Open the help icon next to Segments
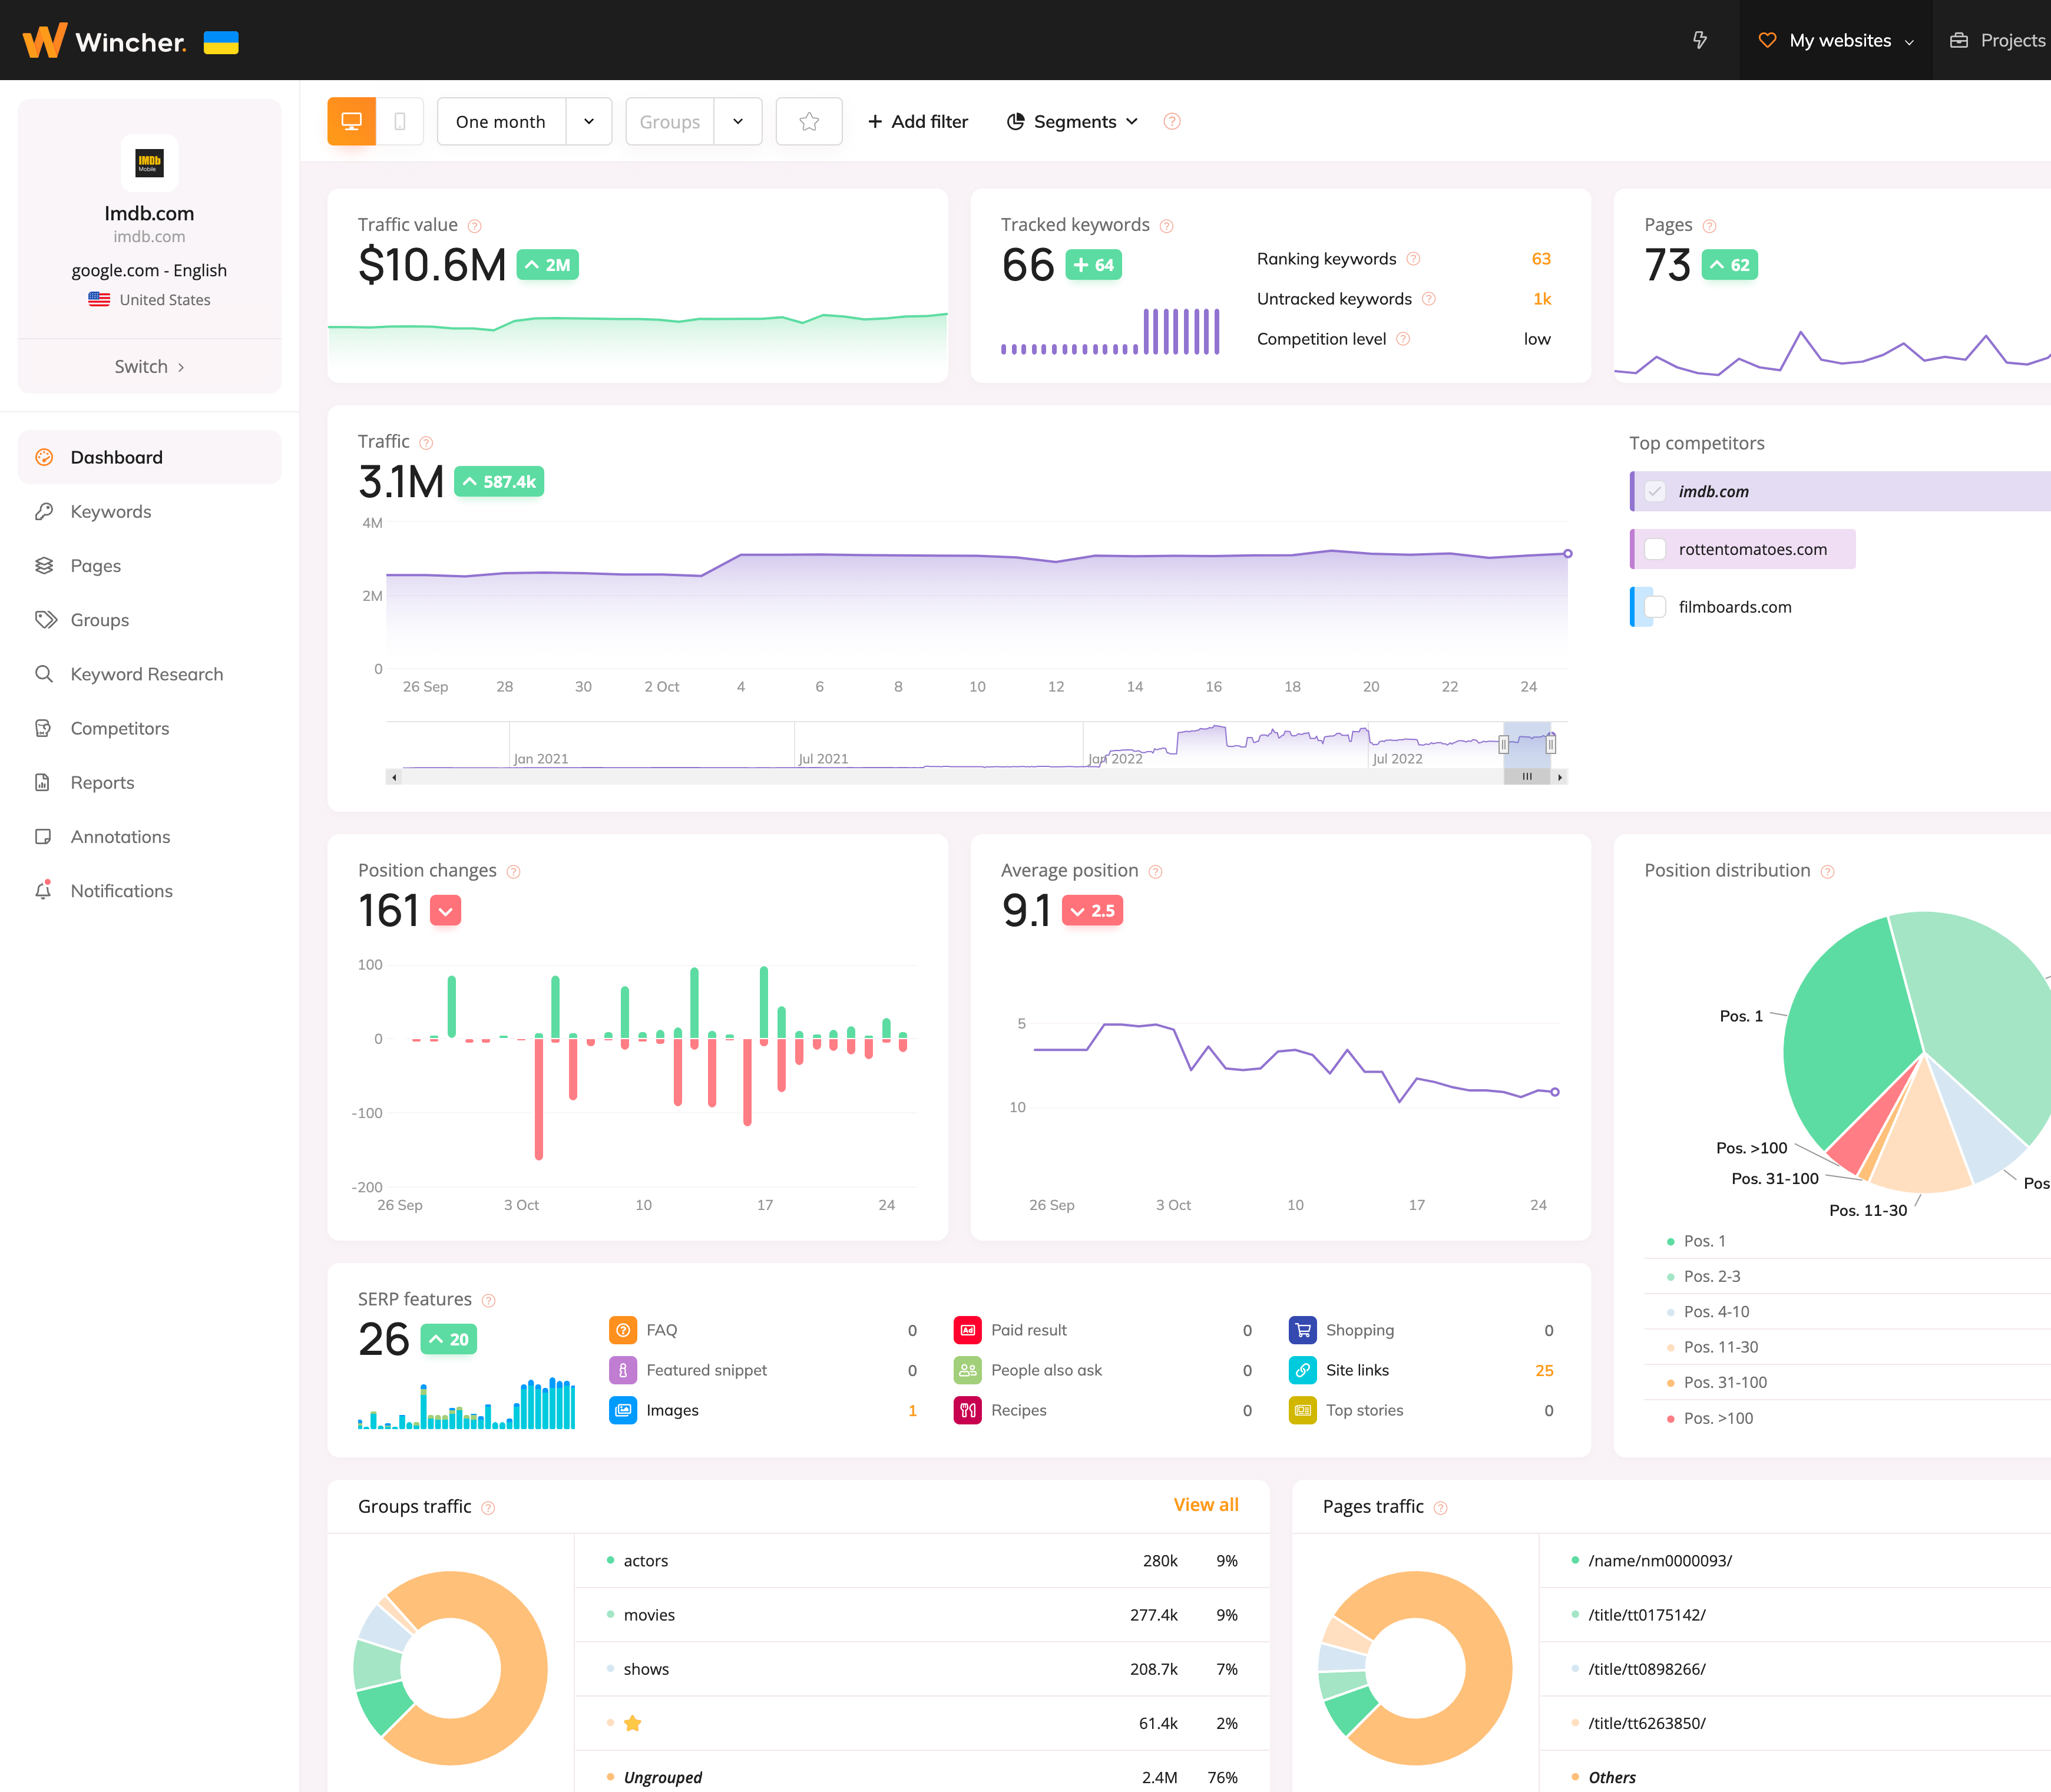This screenshot has height=1792, width=2051. 1172,122
